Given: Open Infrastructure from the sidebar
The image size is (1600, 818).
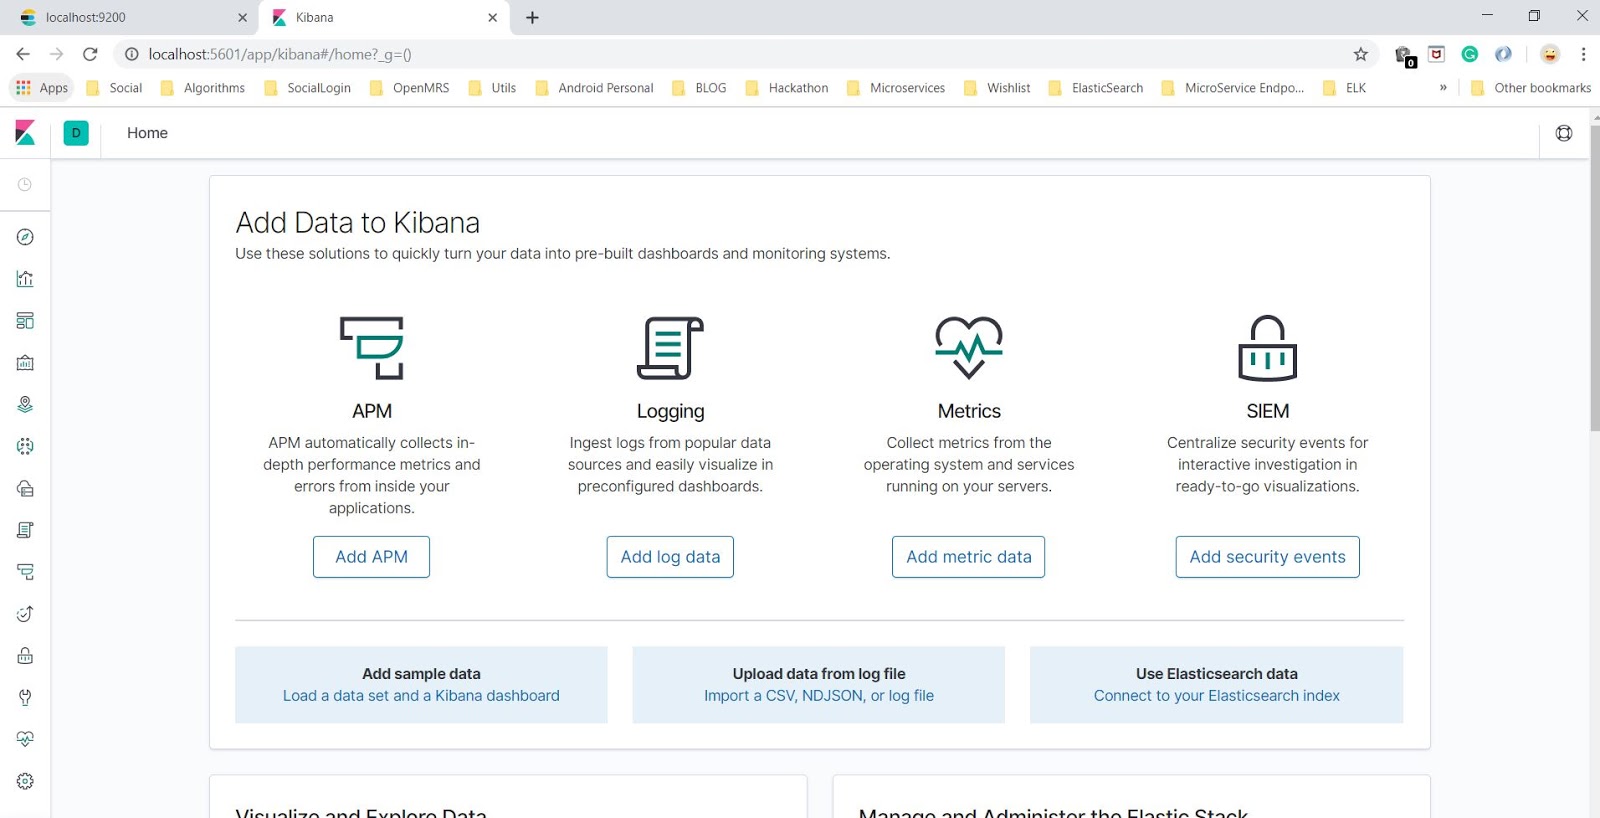Looking at the screenshot, I should (25, 488).
